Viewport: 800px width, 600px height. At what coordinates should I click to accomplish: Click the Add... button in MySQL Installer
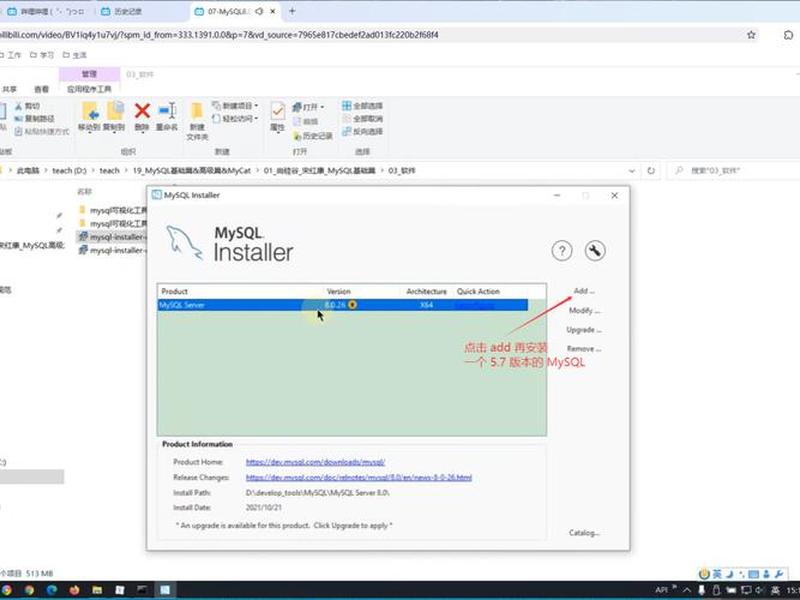(x=584, y=291)
